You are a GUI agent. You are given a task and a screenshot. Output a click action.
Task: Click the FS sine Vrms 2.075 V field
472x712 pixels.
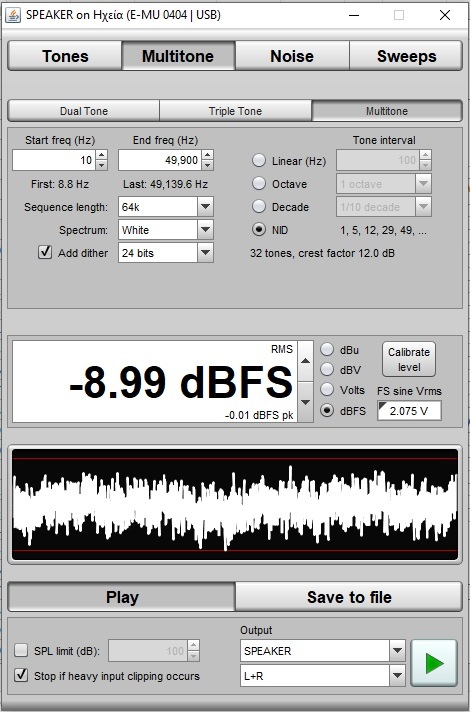pyautogui.click(x=409, y=411)
